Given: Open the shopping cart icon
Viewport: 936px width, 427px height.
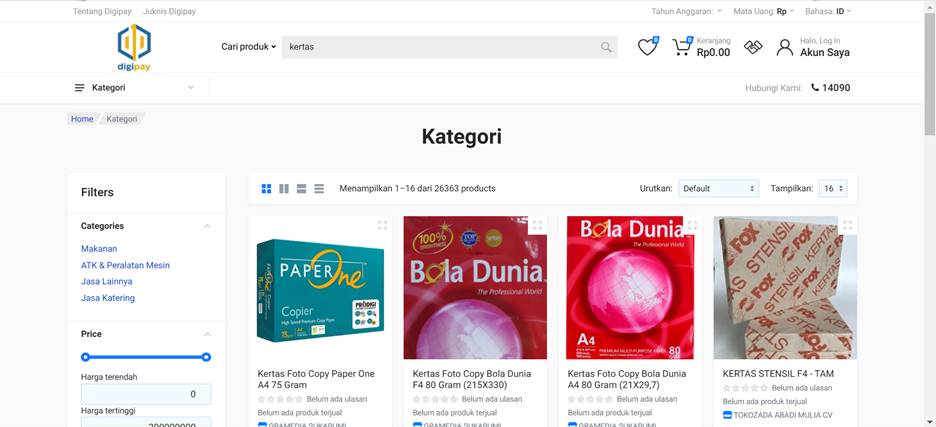Looking at the screenshot, I should coord(682,47).
